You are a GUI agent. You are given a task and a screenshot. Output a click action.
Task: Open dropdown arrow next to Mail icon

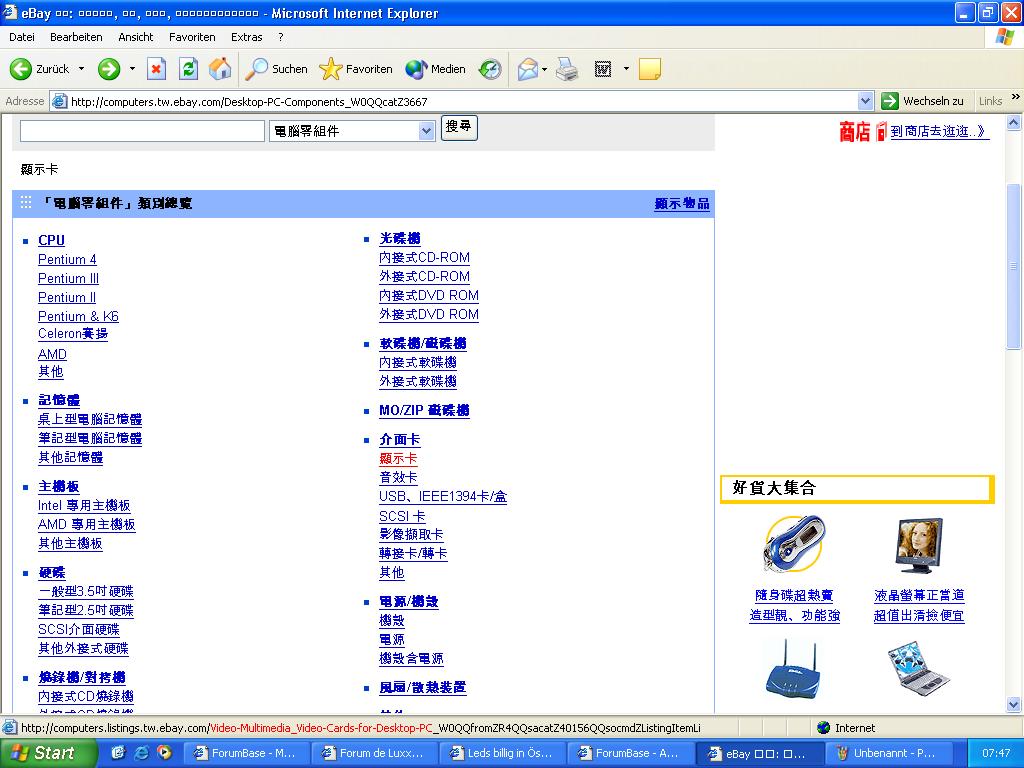point(544,69)
